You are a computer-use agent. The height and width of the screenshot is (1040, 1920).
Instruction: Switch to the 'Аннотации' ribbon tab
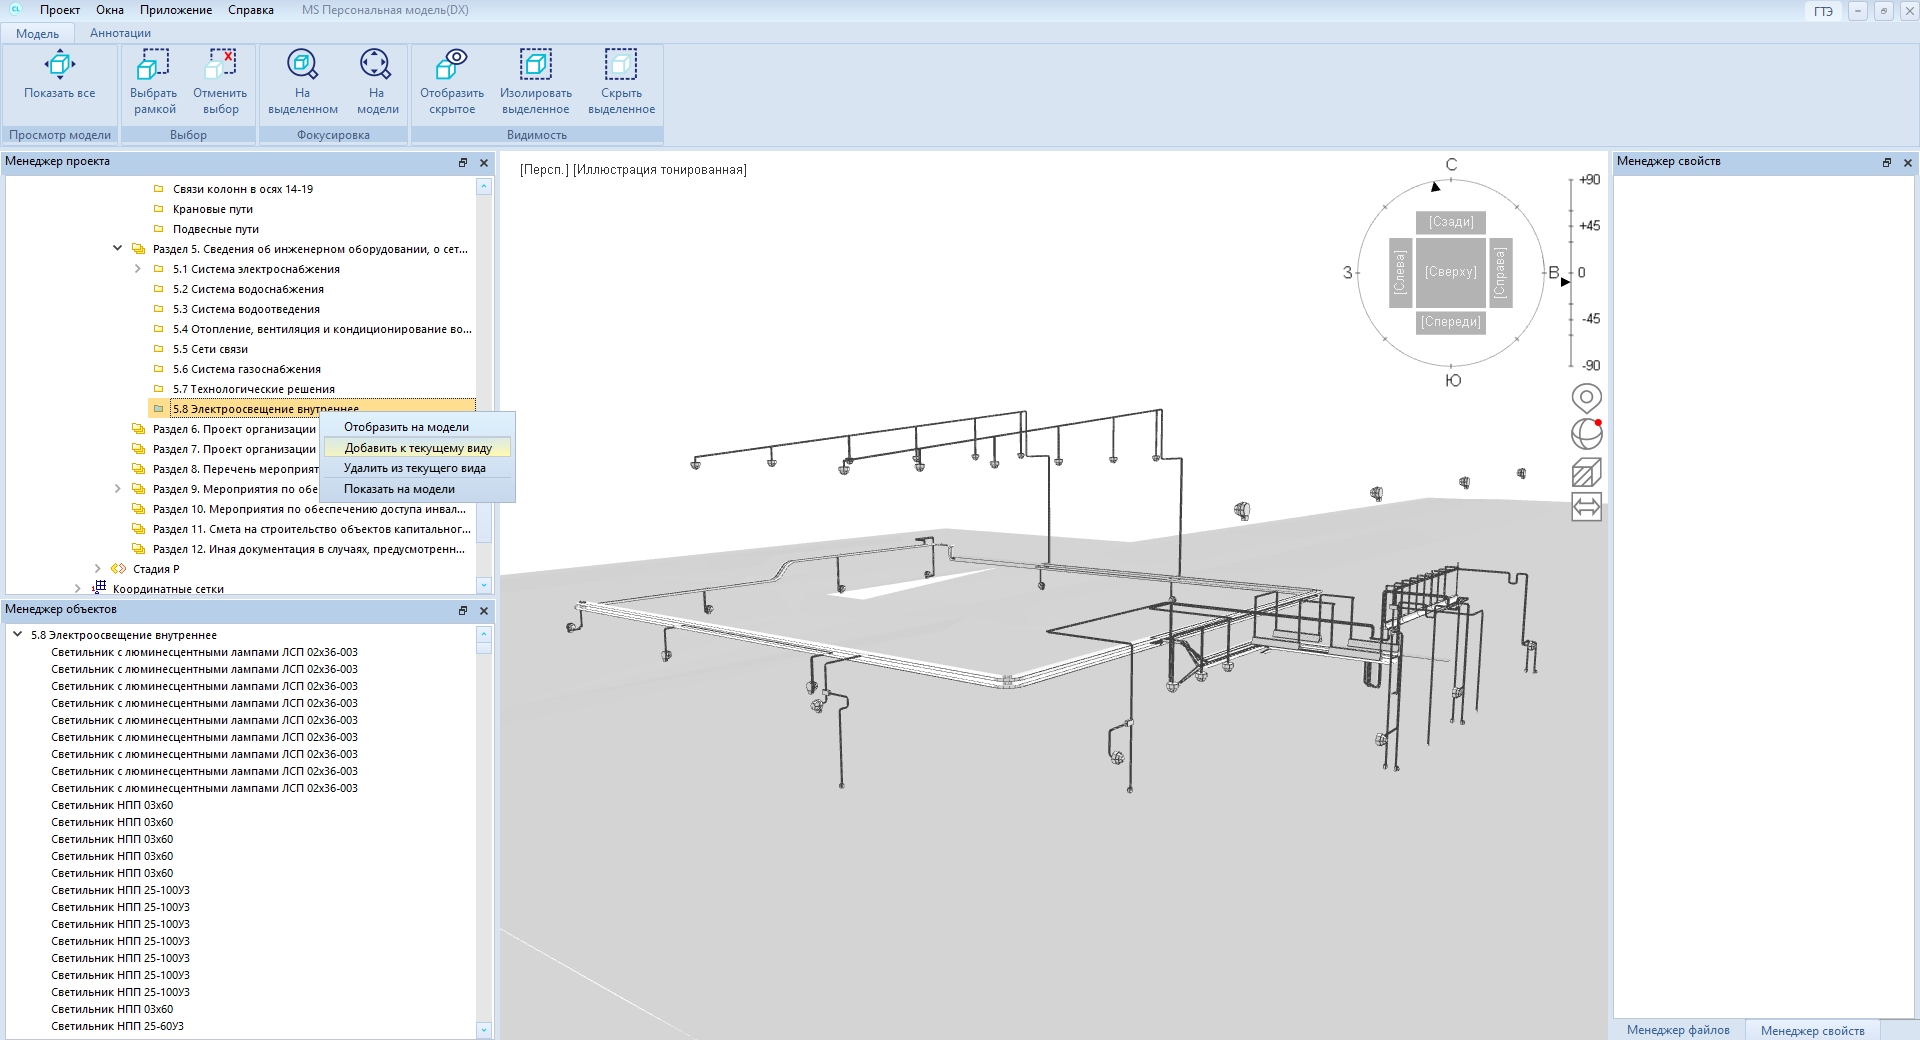[x=120, y=33]
